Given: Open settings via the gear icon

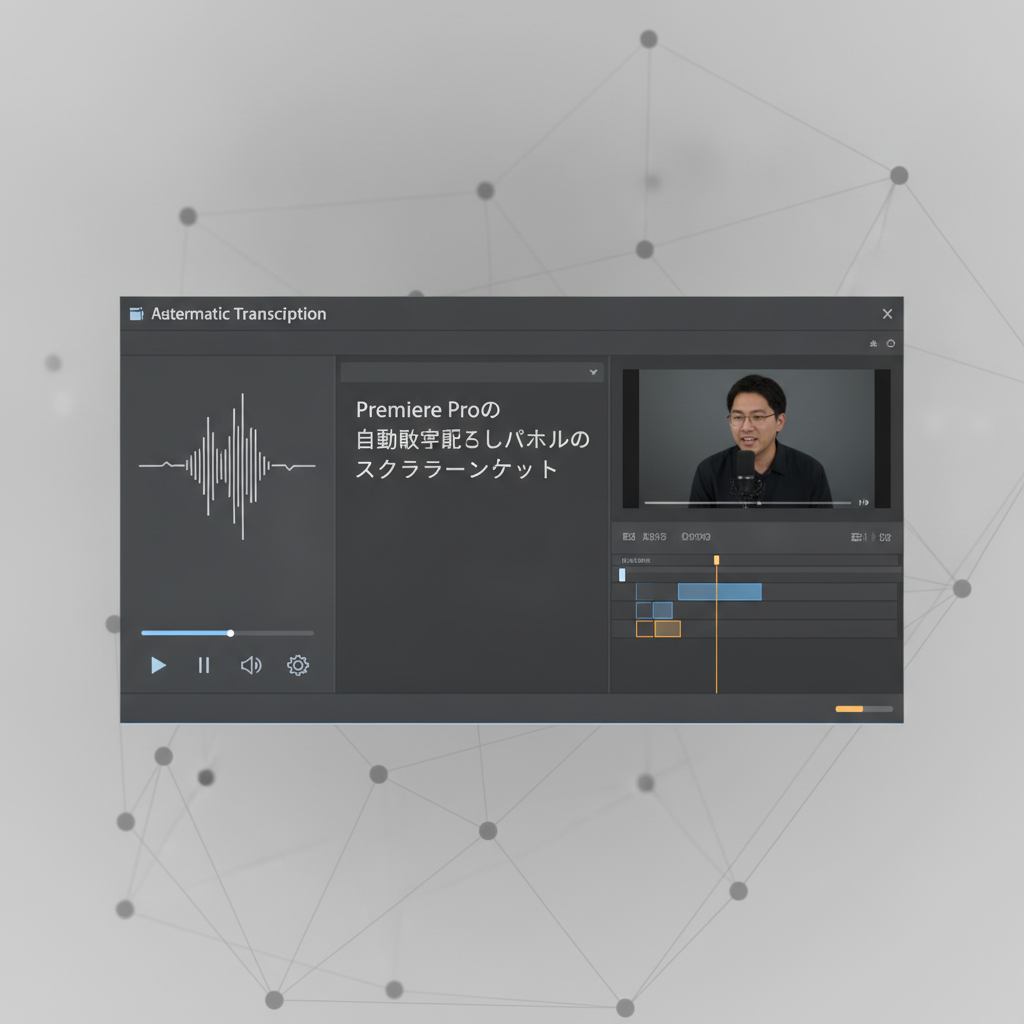Looking at the screenshot, I should coord(298,665).
